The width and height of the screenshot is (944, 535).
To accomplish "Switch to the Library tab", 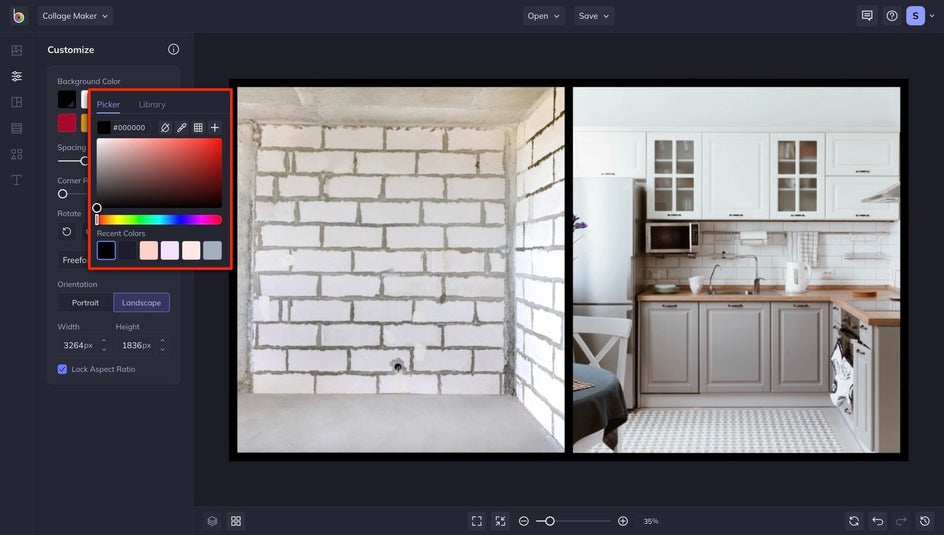I will click(152, 105).
